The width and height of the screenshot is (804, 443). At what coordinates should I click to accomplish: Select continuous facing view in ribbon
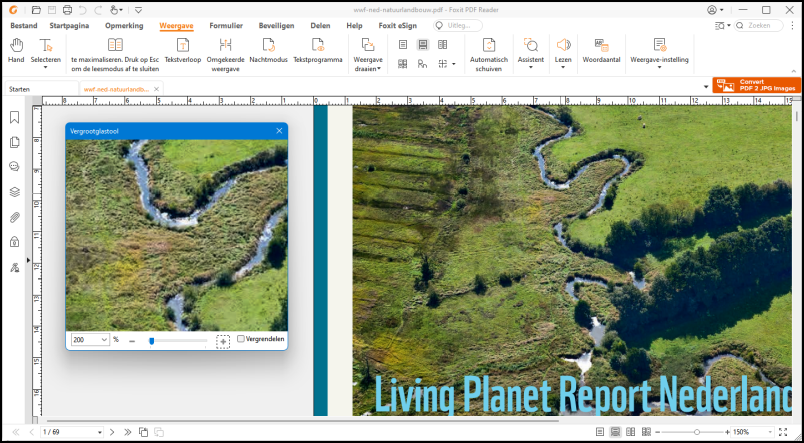[x=403, y=64]
